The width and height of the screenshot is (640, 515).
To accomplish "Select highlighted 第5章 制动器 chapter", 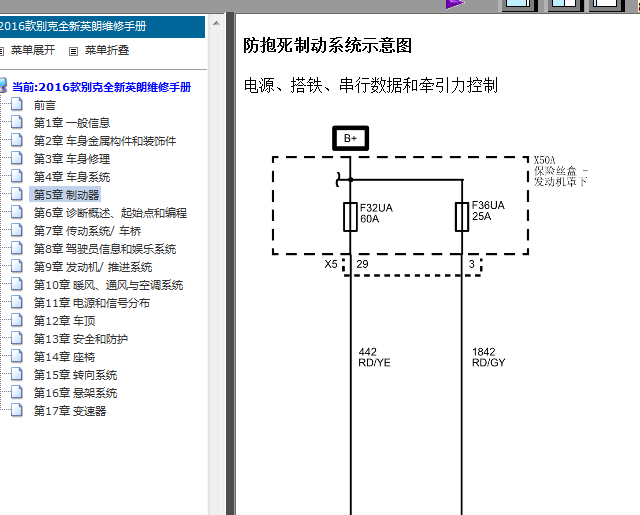I will 66,195.
